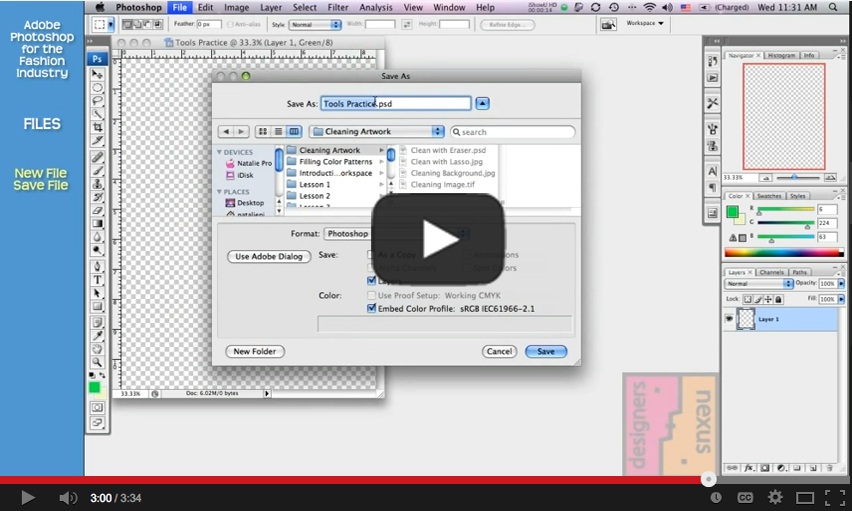
Task: Toggle lock all in Layers panel
Action: click(778, 300)
